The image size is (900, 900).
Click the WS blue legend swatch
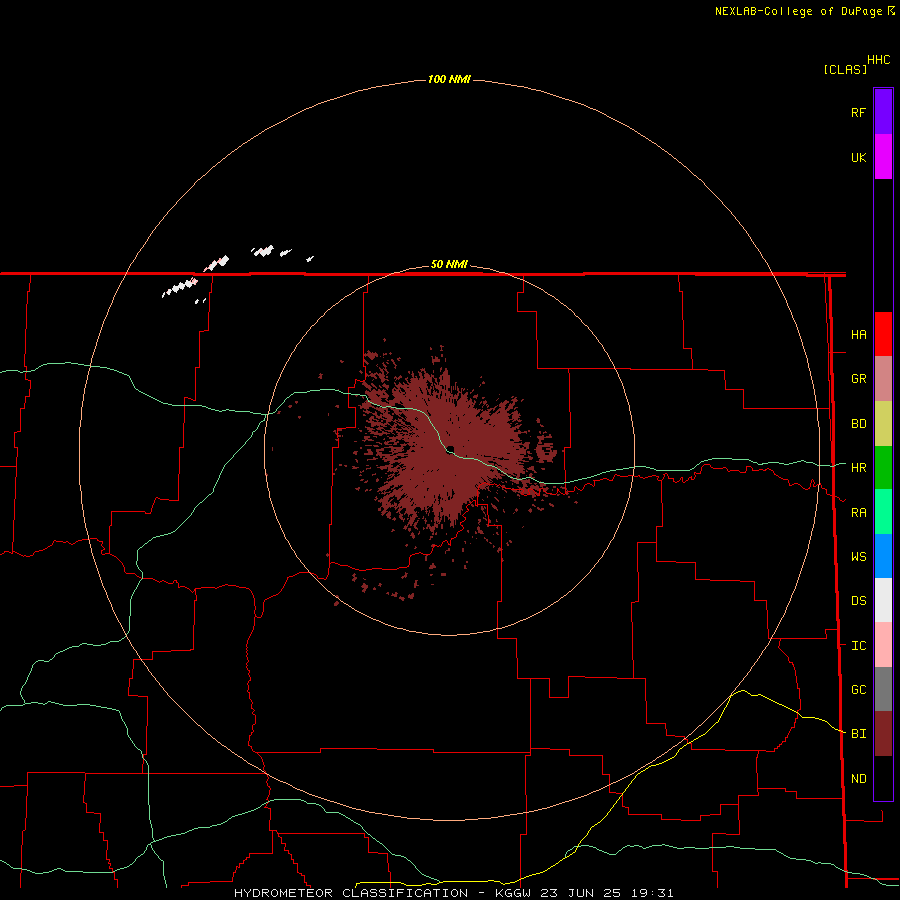point(883,556)
